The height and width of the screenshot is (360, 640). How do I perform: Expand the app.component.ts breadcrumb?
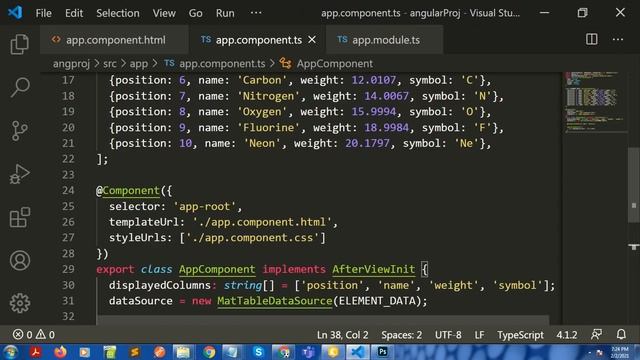tap(215, 64)
